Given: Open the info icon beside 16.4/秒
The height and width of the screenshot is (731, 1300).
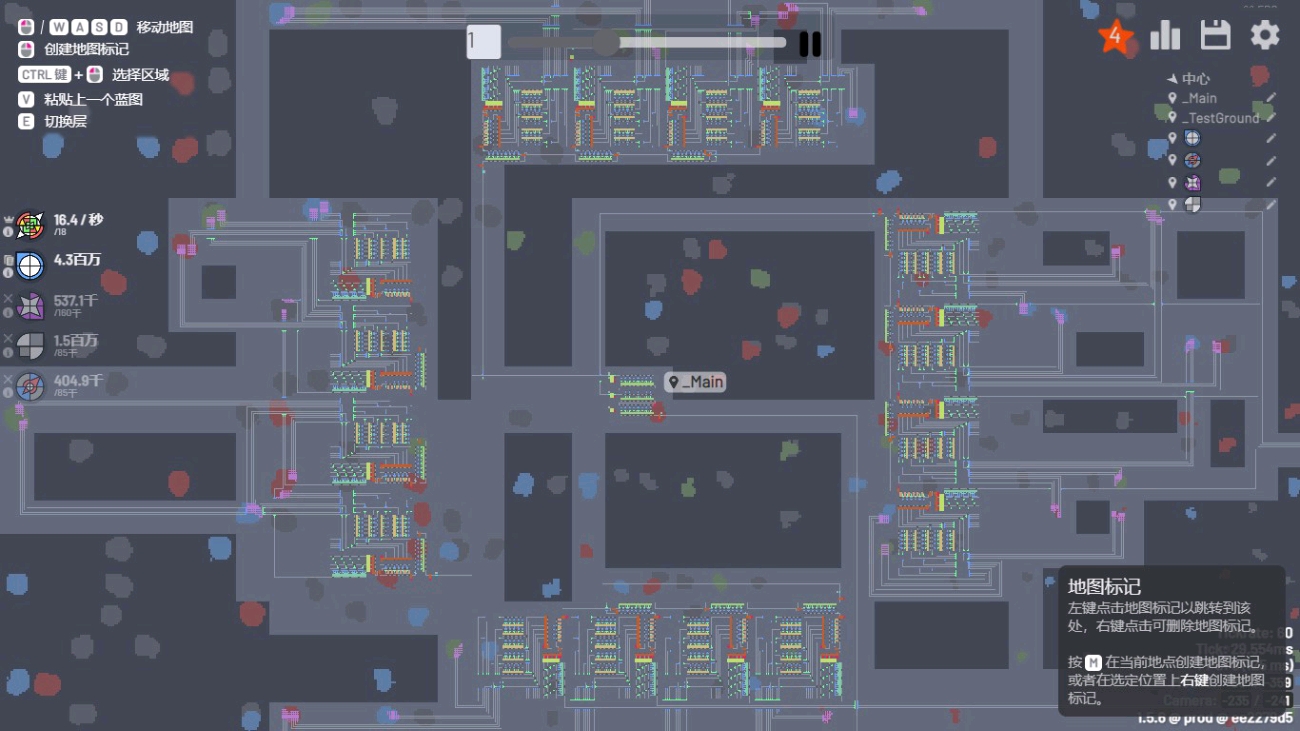Looking at the screenshot, I should click(x=8, y=232).
